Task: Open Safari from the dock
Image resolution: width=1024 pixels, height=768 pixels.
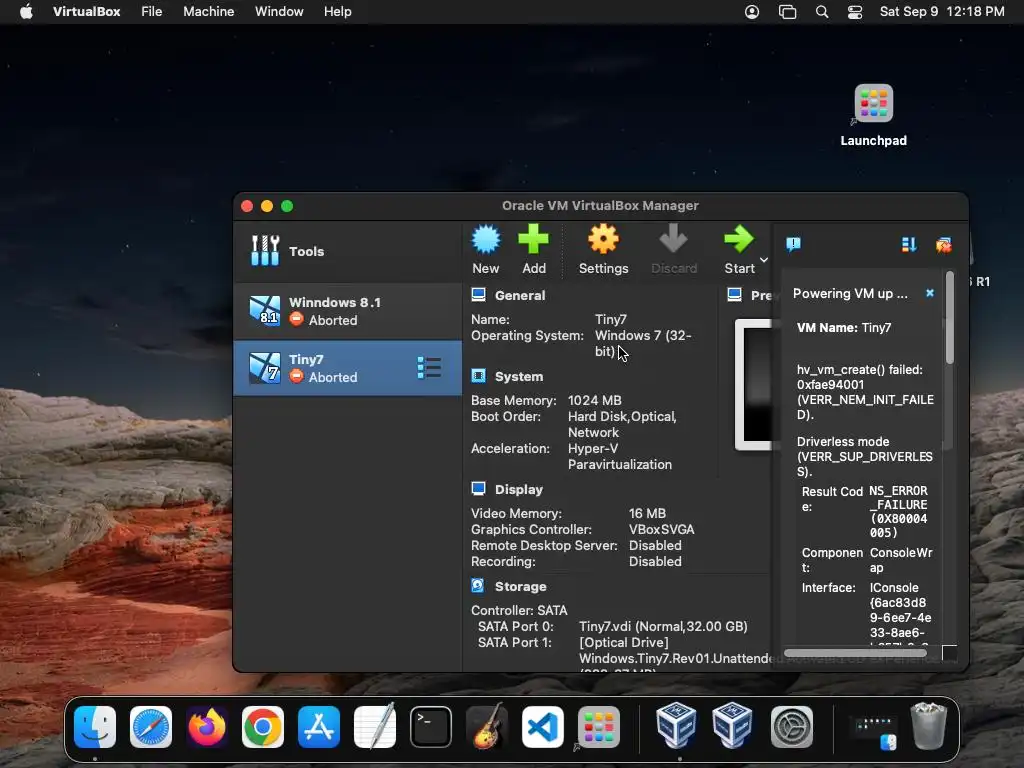Action: click(x=151, y=727)
